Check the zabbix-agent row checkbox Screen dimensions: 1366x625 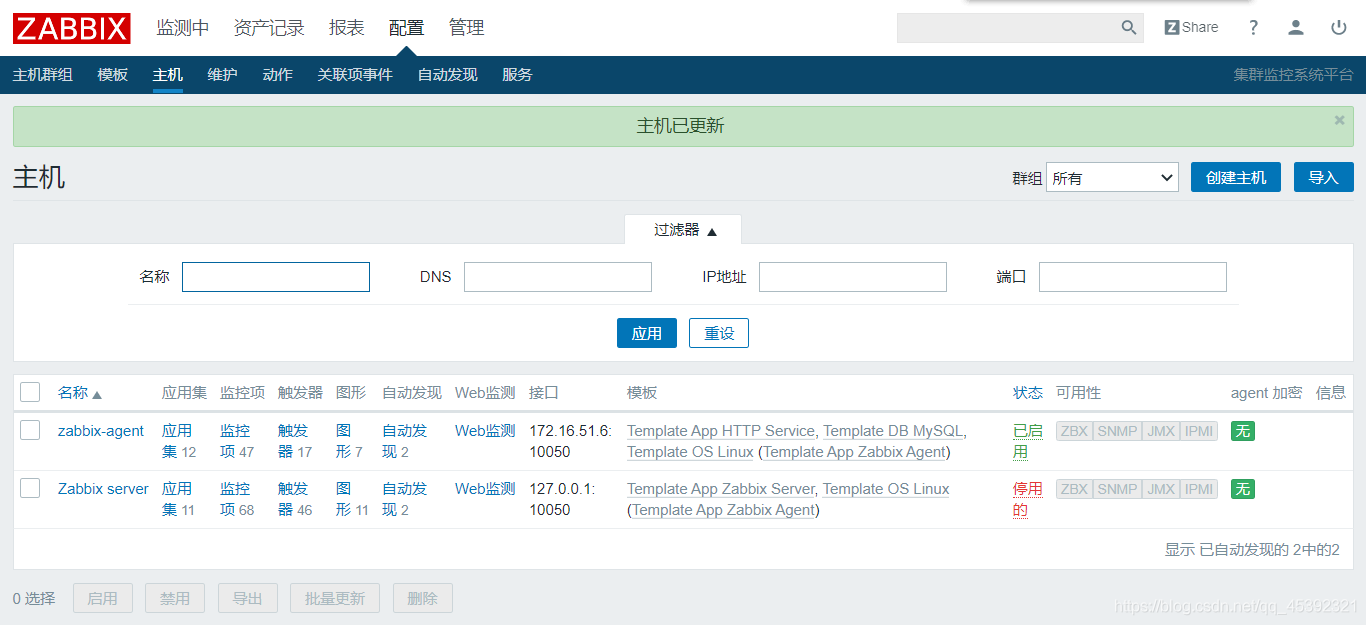[x=30, y=430]
